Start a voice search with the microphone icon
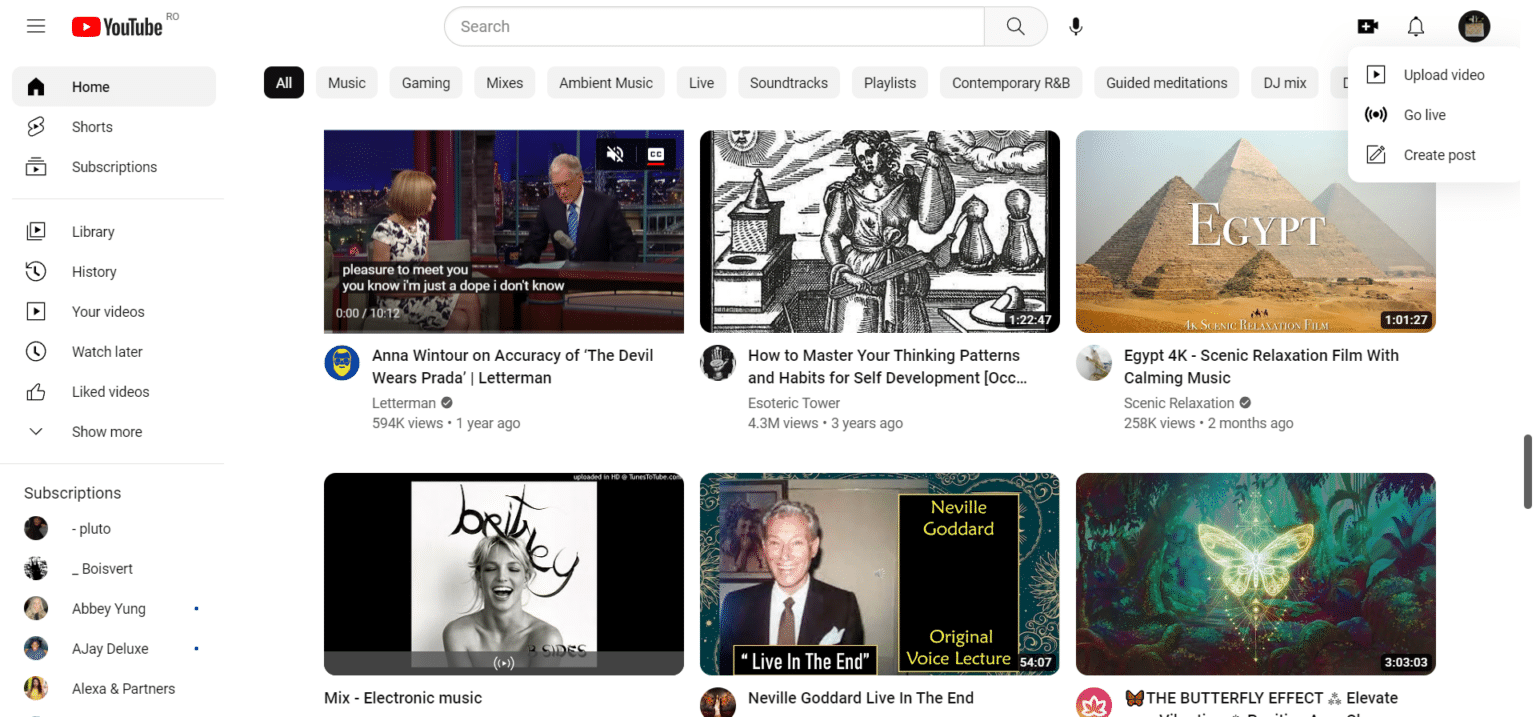The width and height of the screenshot is (1536, 717). click(x=1076, y=26)
